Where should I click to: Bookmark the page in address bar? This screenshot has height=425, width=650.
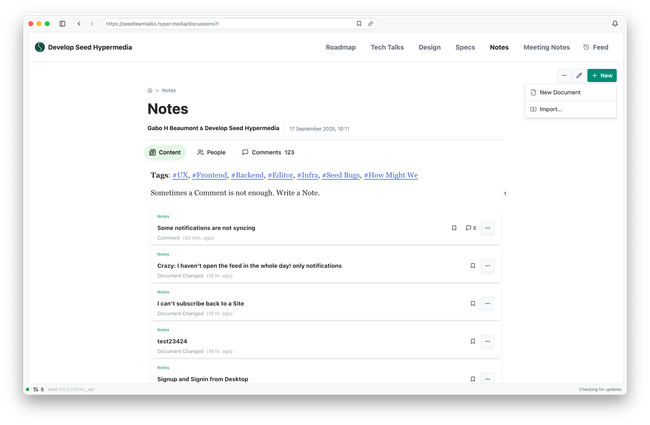tap(359, 23)
